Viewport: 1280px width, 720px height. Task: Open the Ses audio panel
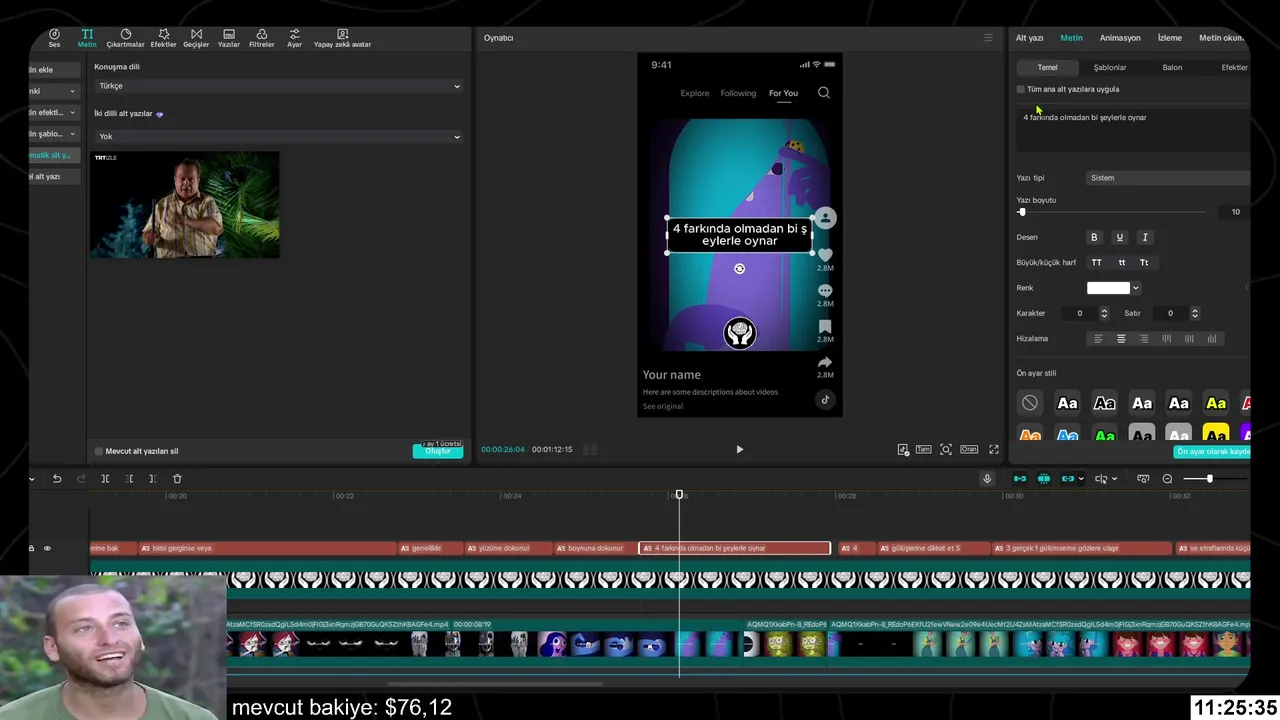click(54, 38)
